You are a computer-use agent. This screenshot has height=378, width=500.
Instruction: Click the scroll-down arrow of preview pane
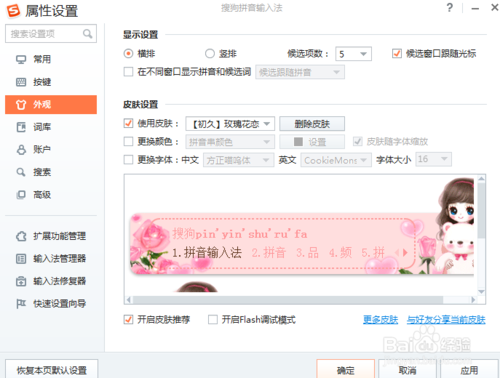pos(481,292)
